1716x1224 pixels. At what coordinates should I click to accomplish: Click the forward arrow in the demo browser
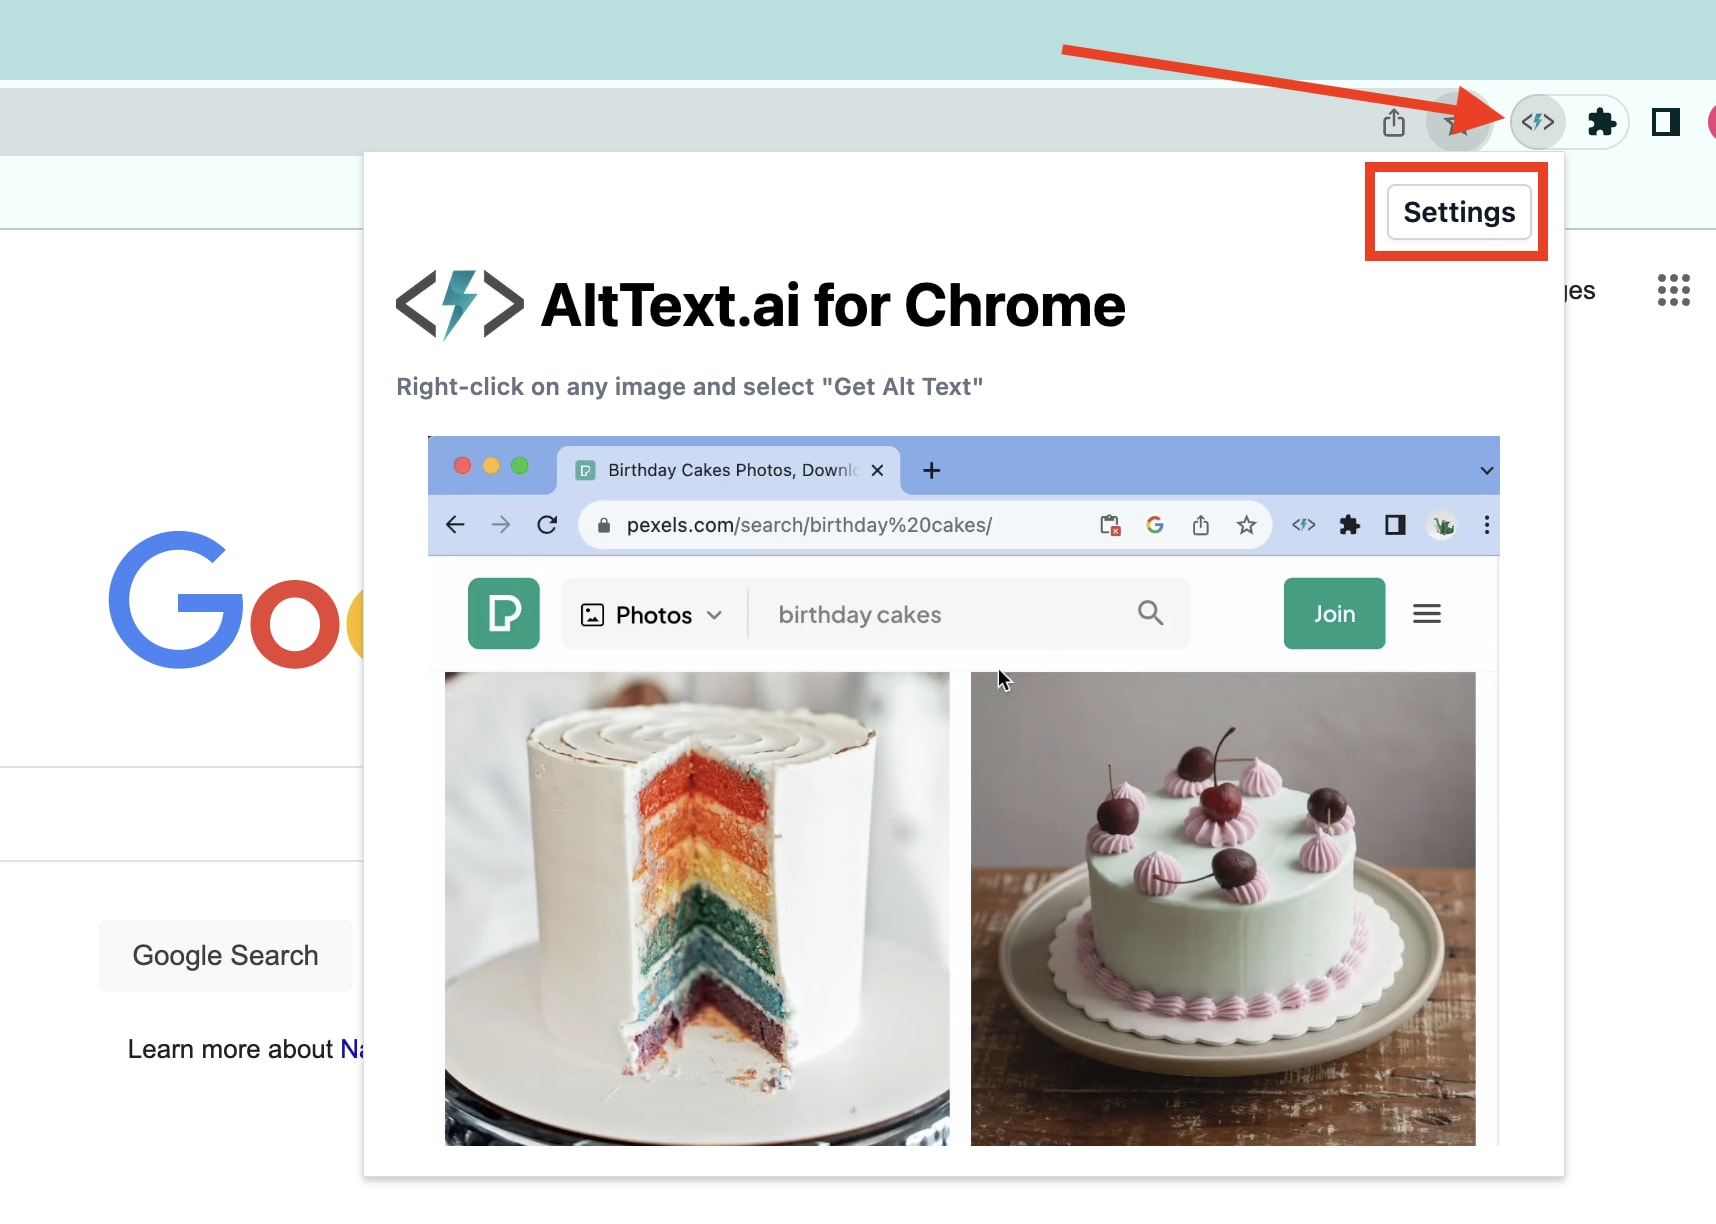click(501, 525)
